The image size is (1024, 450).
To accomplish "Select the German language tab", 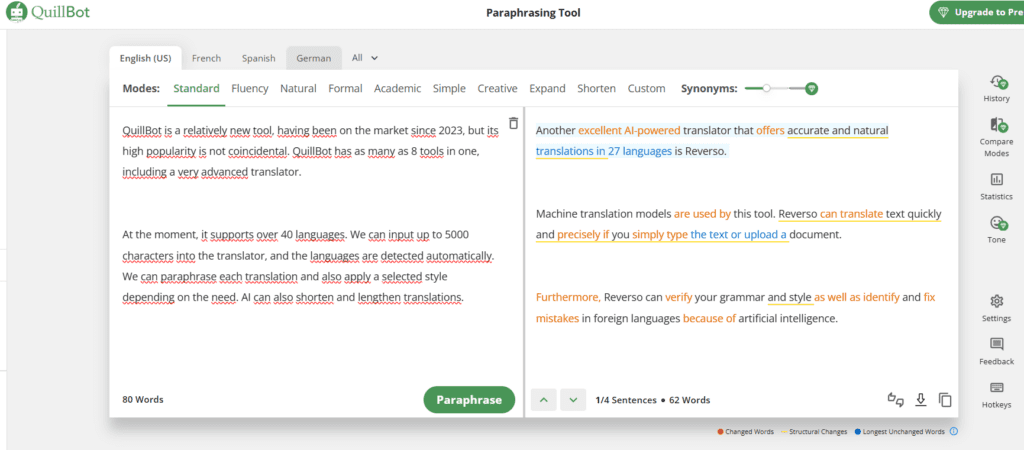I will pyautogui.click(x=313, y=58).
